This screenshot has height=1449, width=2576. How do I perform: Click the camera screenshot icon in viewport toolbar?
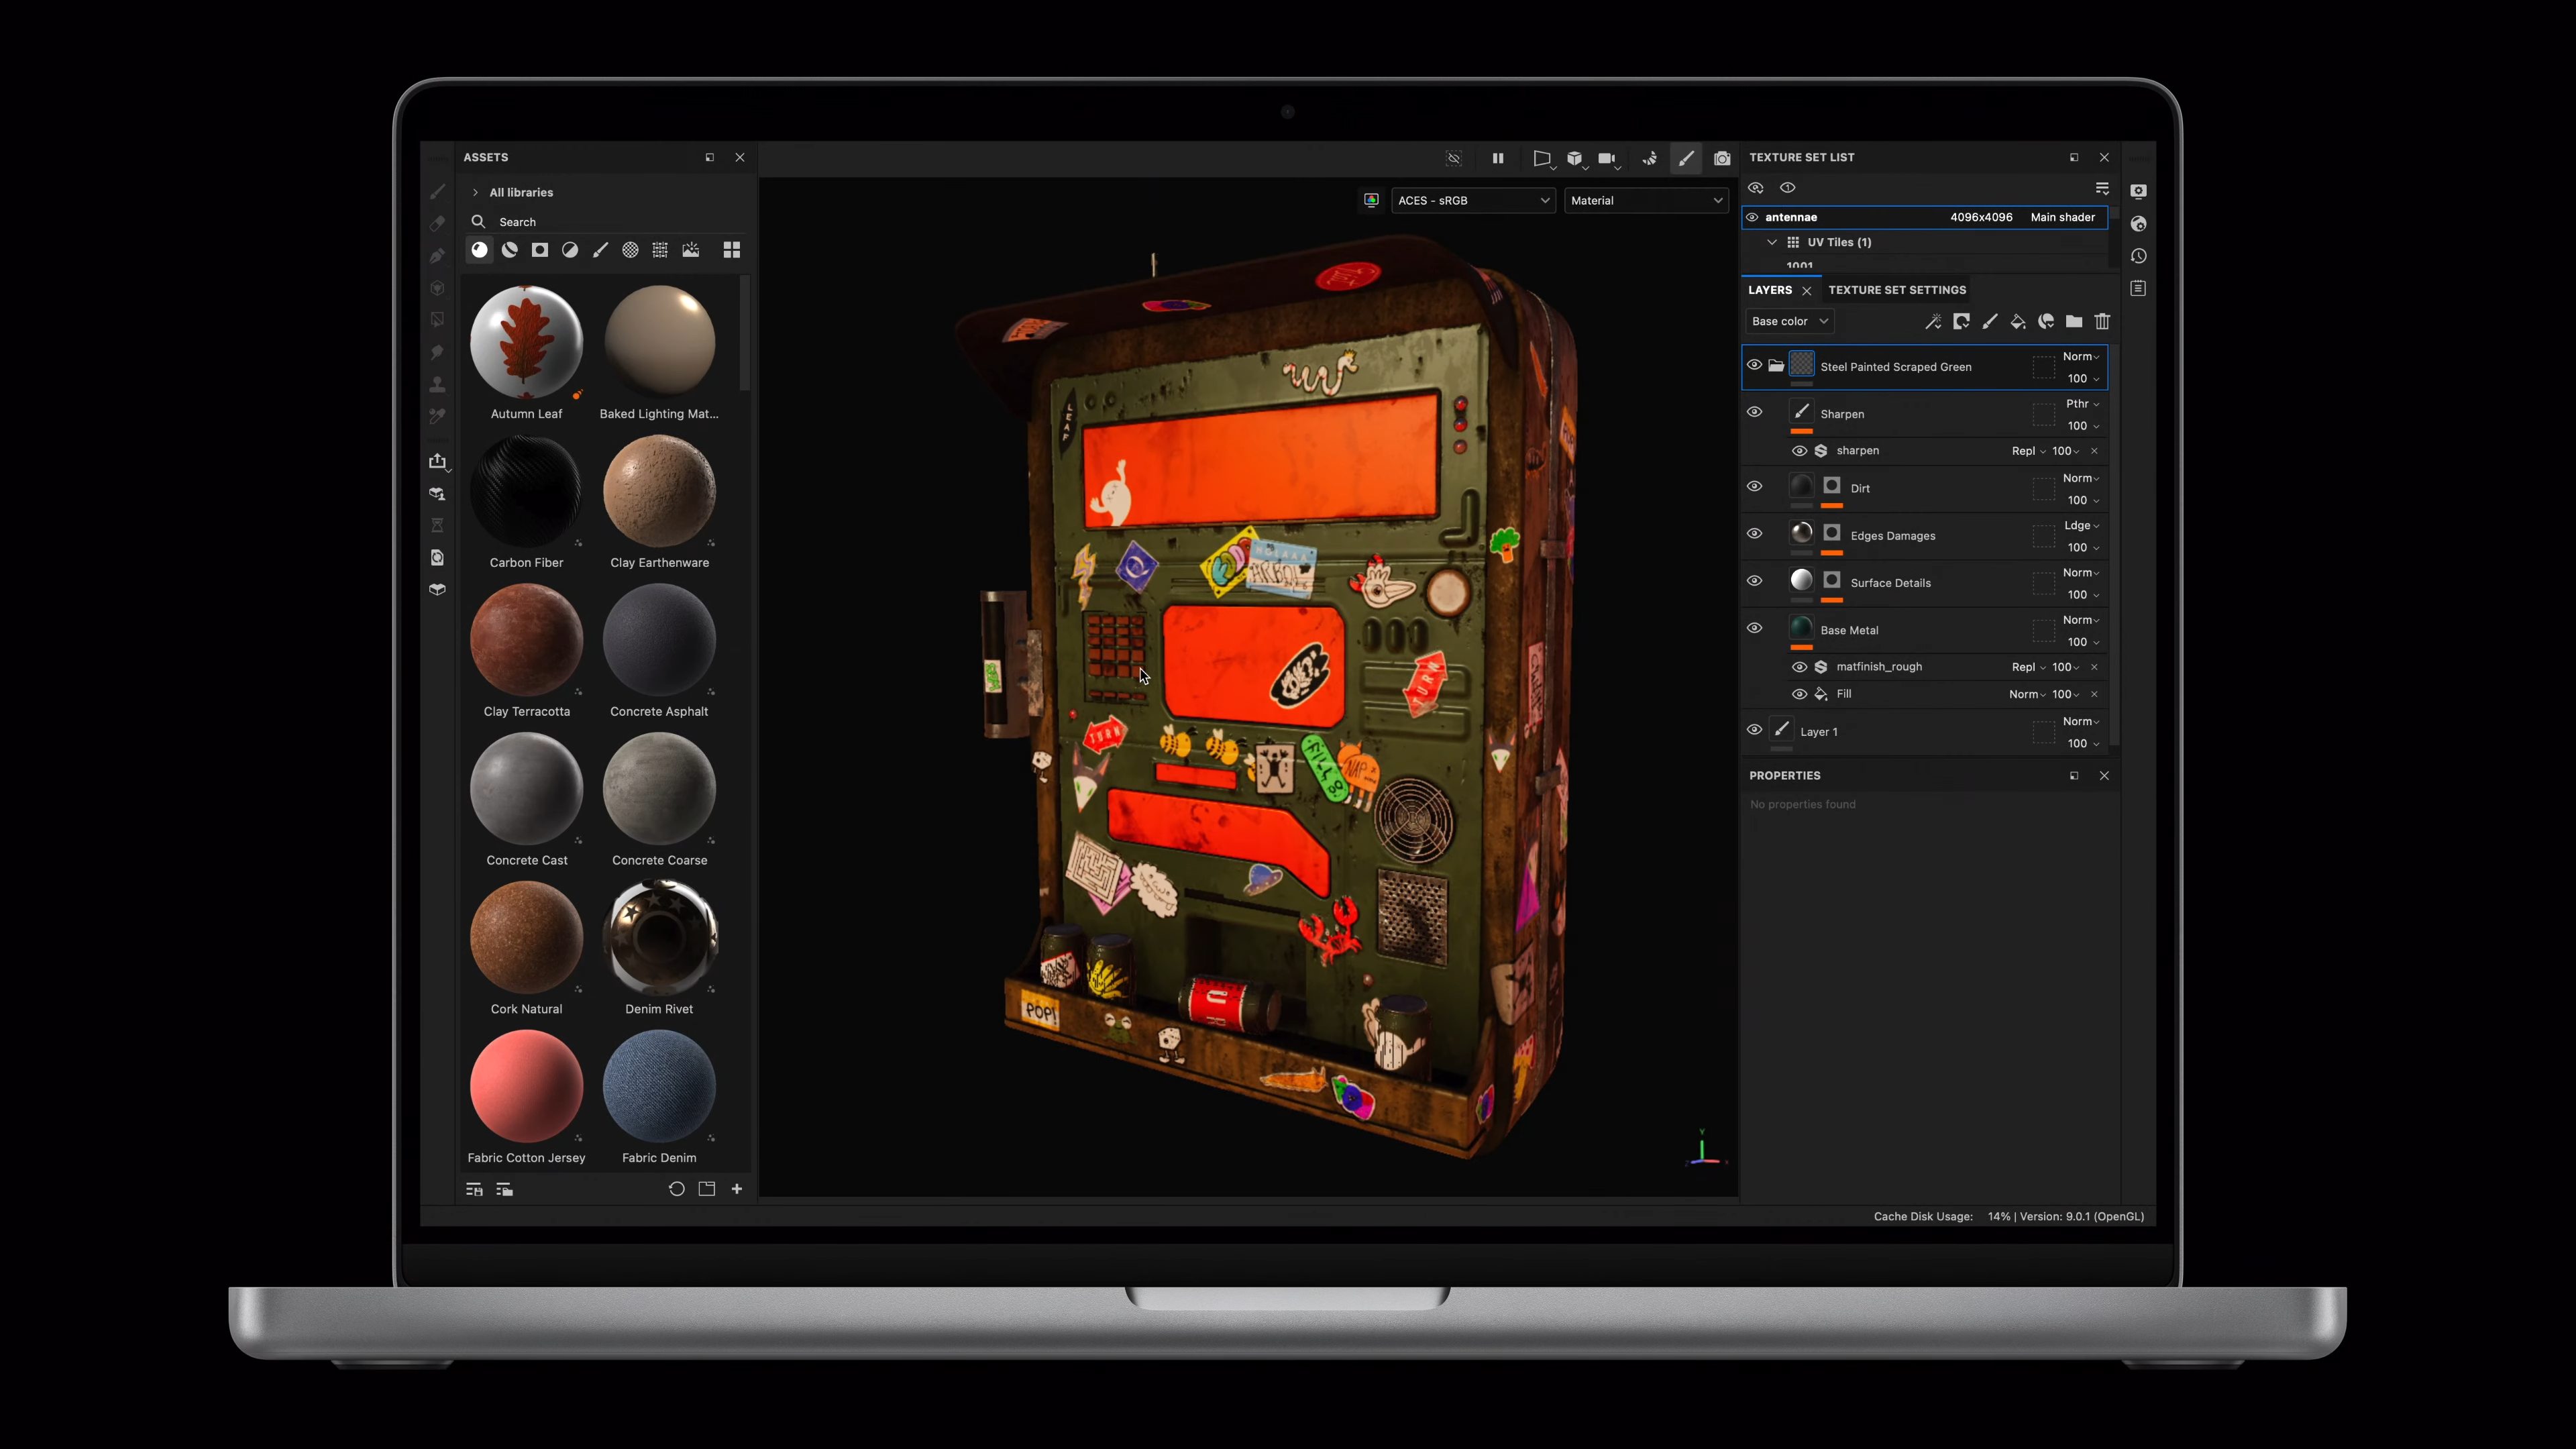pos(1721,158)
